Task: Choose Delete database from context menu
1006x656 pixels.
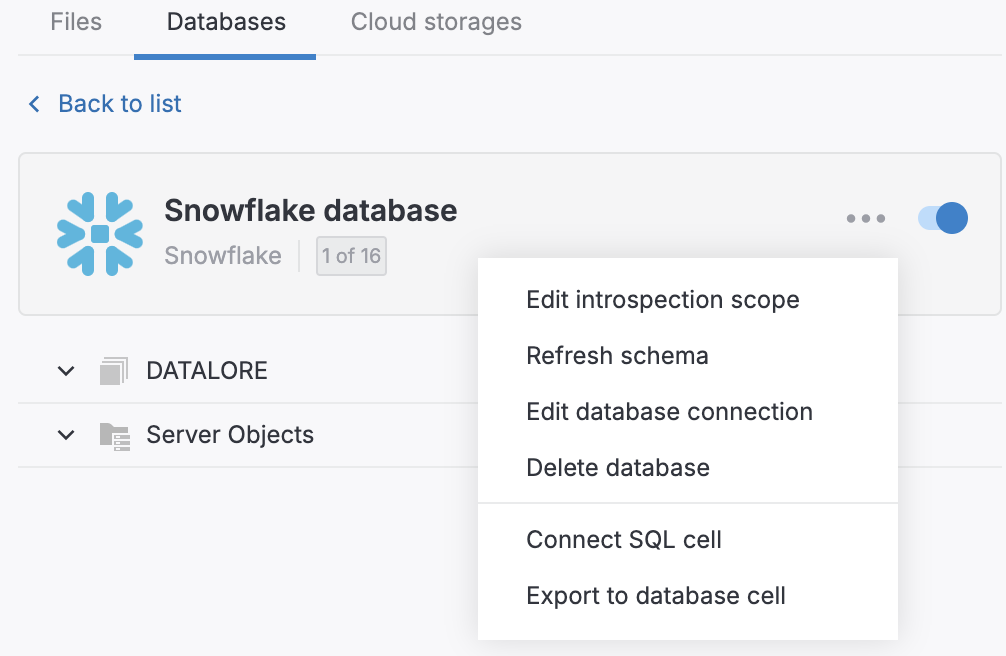Action: click(618, 468)
